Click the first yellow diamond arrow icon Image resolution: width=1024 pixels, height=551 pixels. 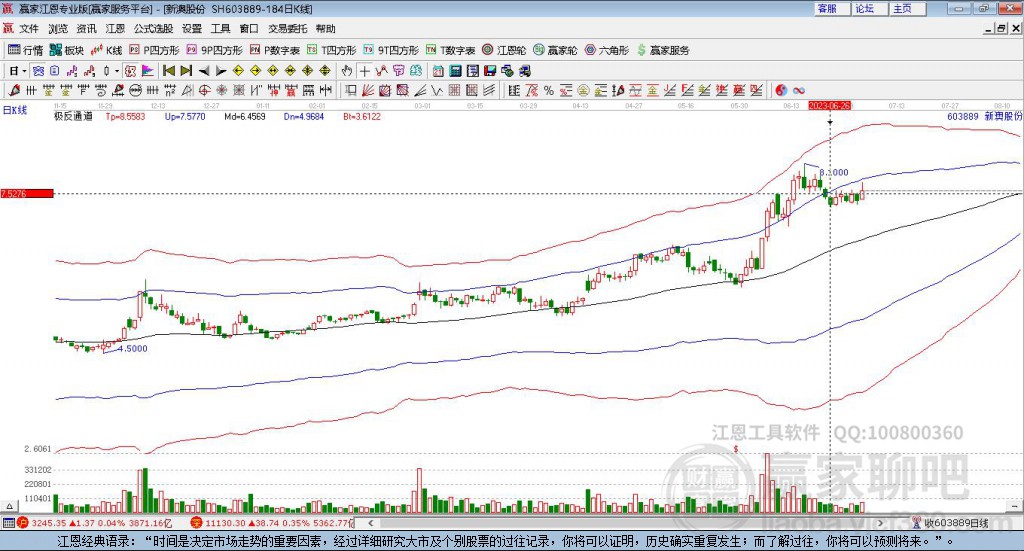click(238, 71)
